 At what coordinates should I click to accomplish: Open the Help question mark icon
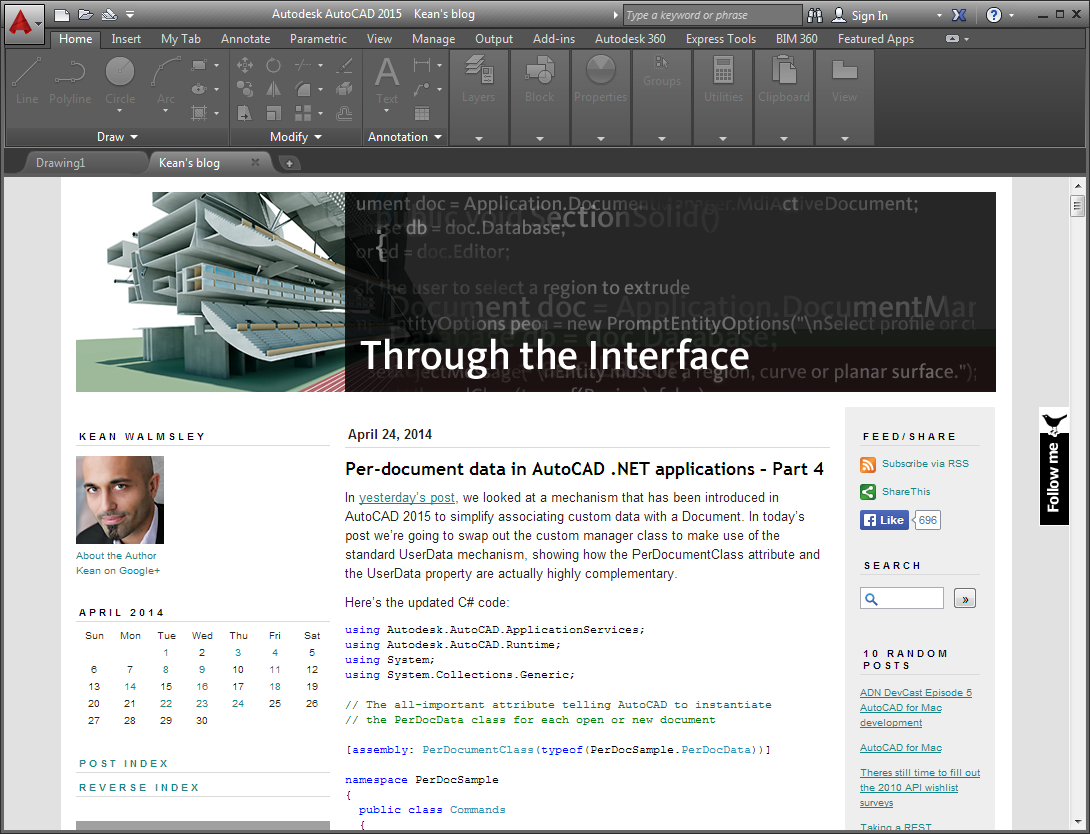993,15
